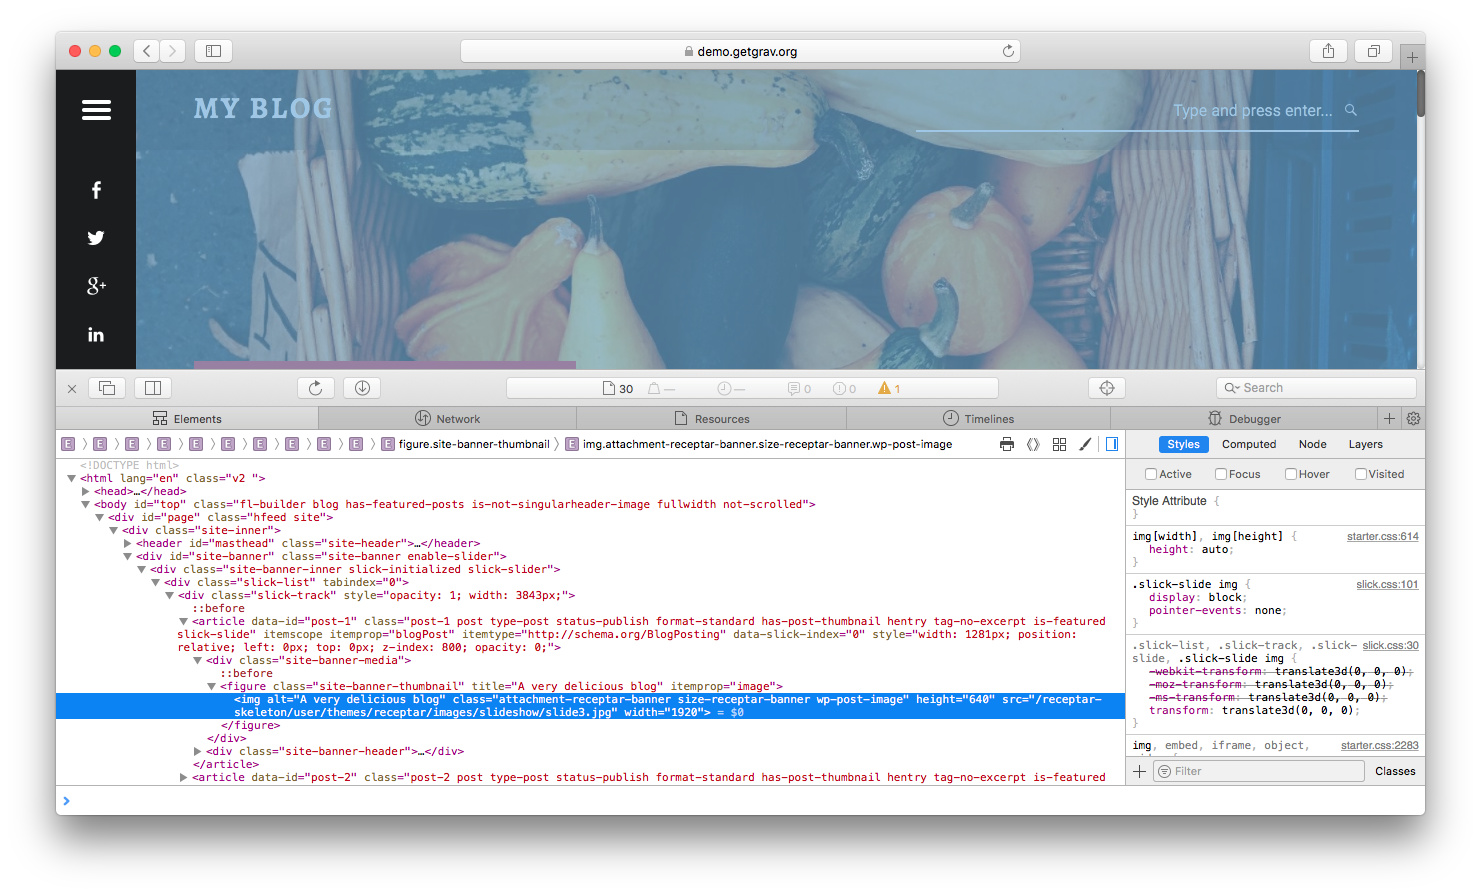This screenshot has height=895, width=1481.
Task: Click the resource count 30 in dashboard
Action: 618,388
